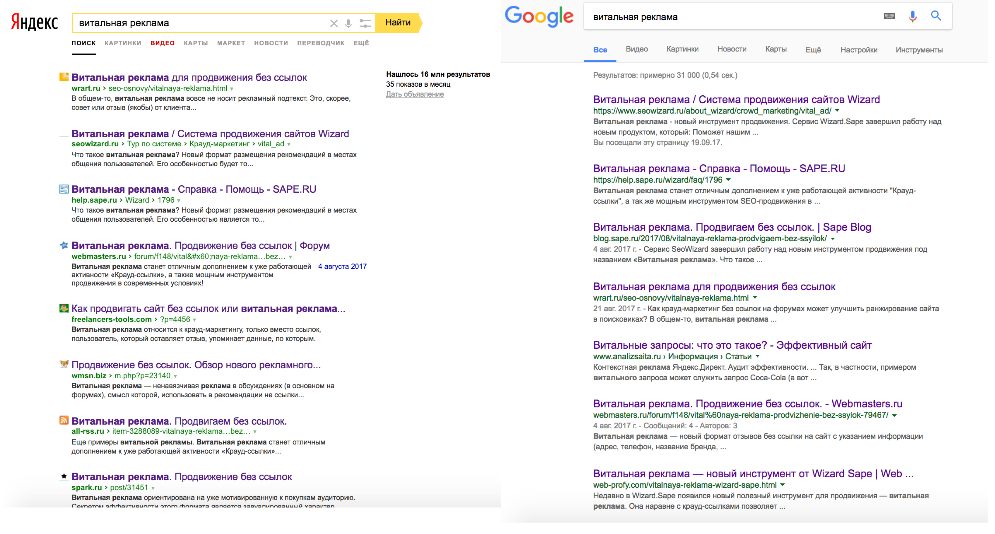The width and height of the screenshot is (995, 534).
Task: Switch to Yandex Картинки tab
Action: coord(123,43)
